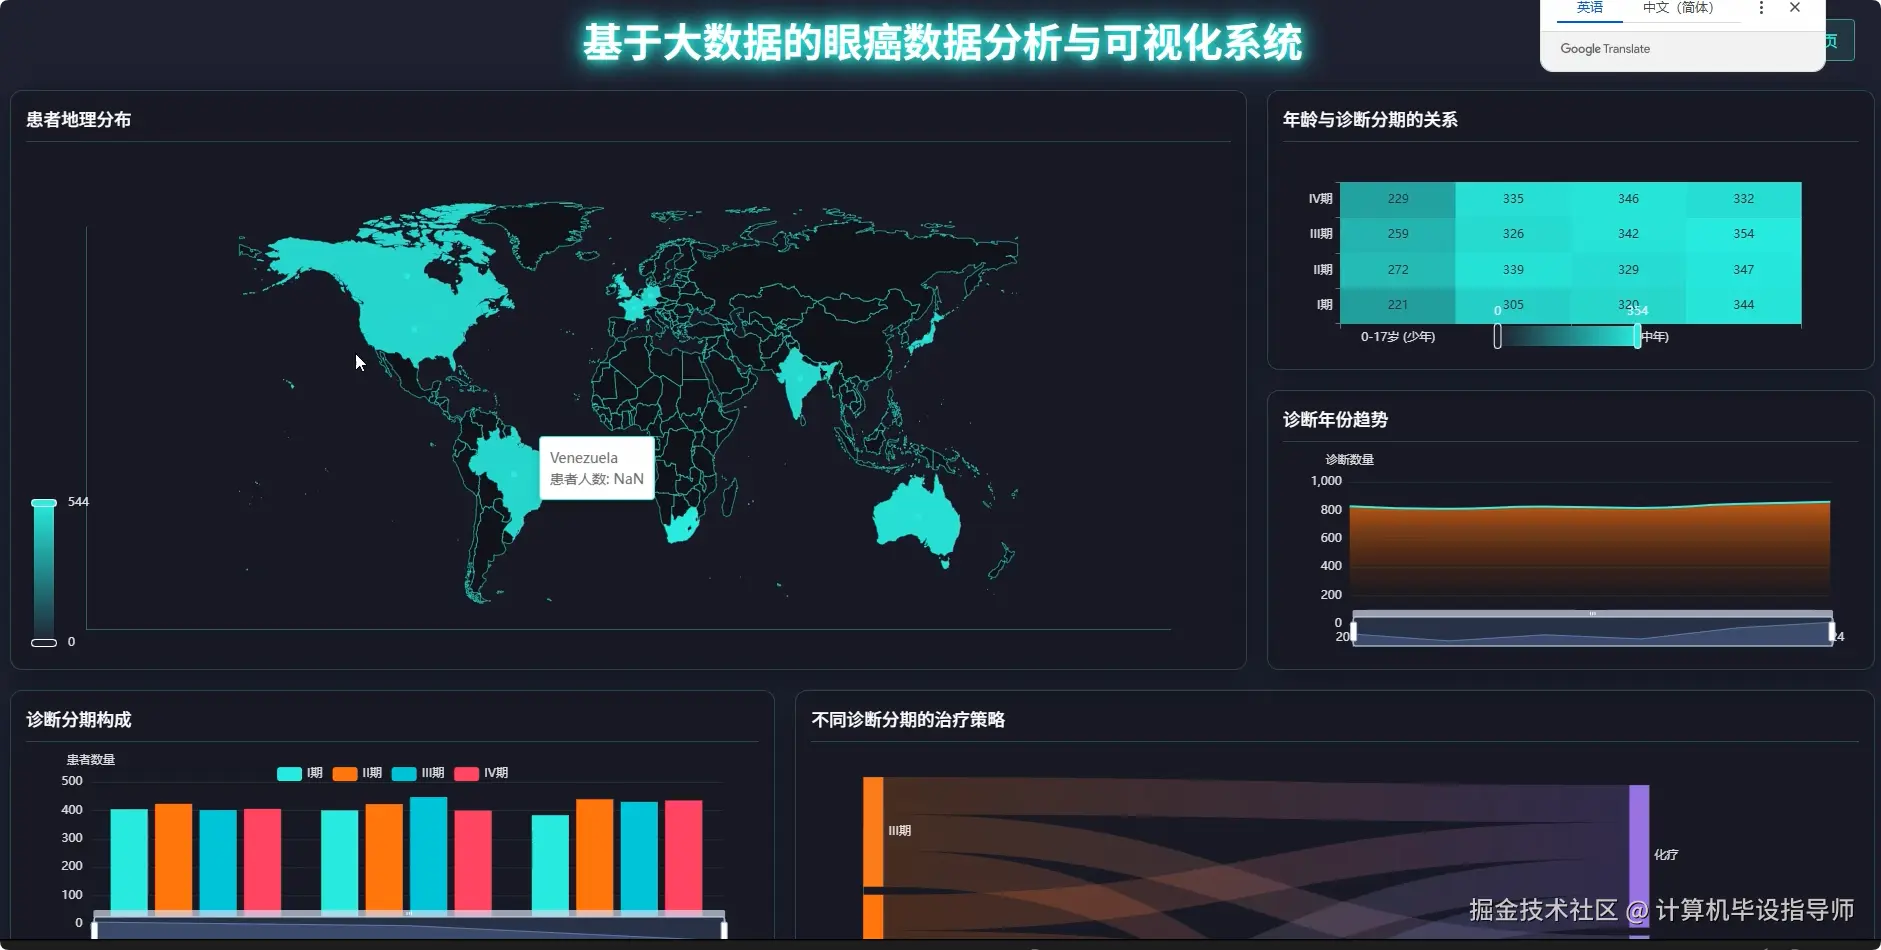Switch translation to 英语 tab
This screenshot has height=950, width=1881.
(1590, 8)
